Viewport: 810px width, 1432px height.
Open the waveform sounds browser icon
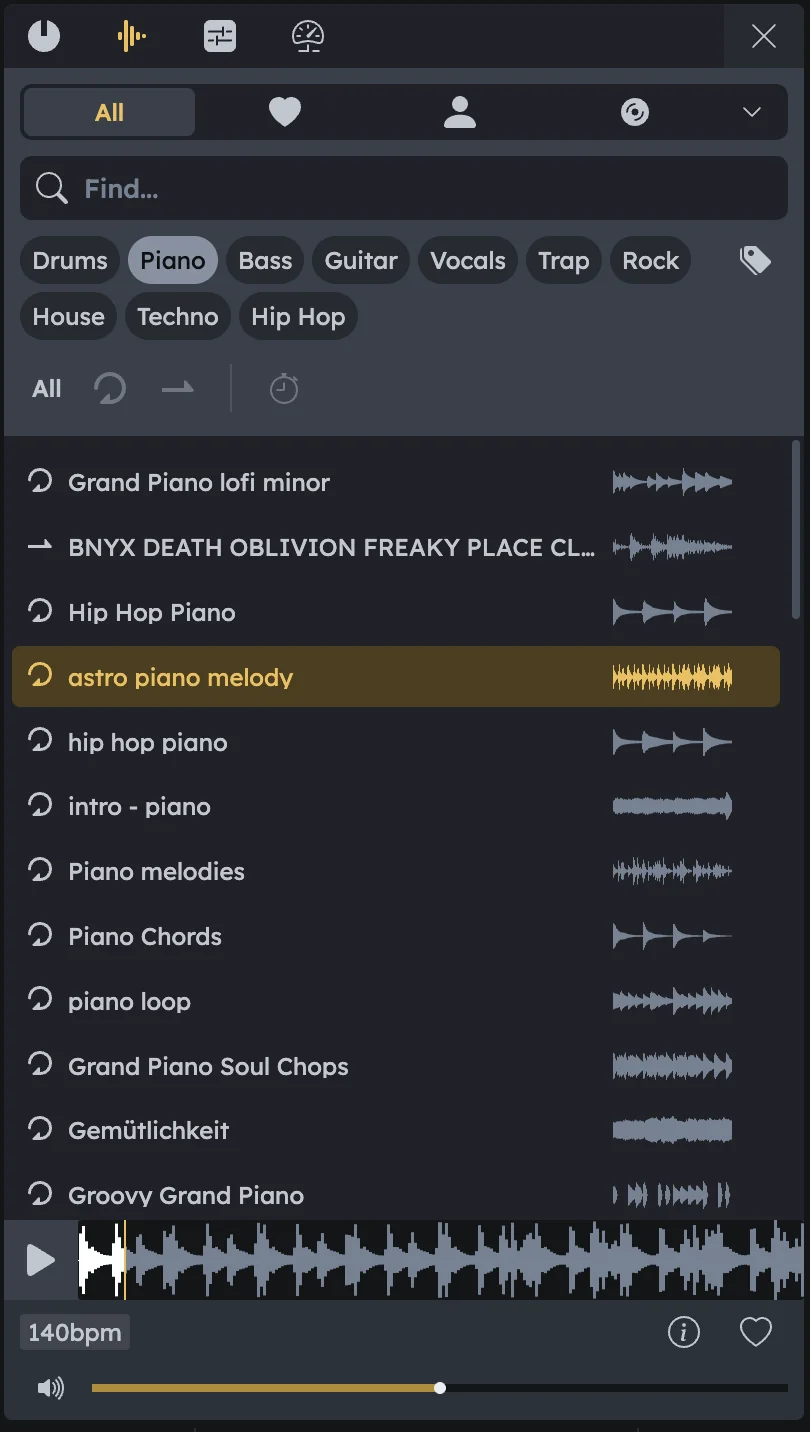click(x=131, y=37)
